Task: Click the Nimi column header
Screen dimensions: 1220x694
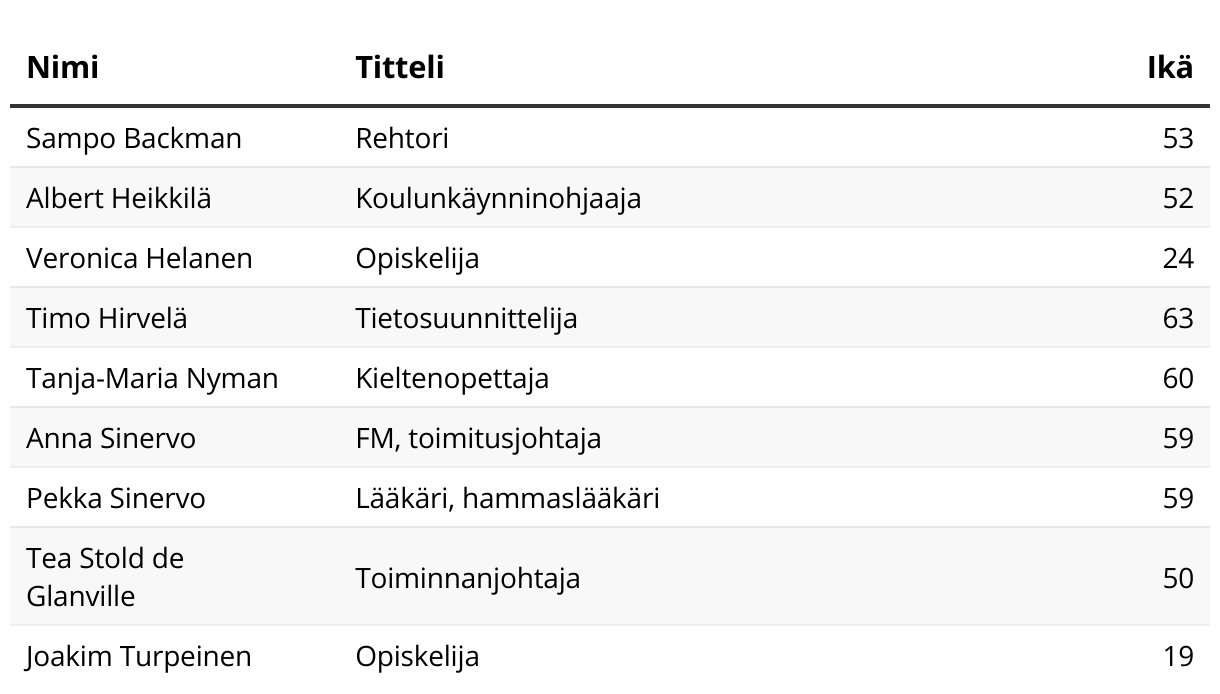Action: point(62,67)
